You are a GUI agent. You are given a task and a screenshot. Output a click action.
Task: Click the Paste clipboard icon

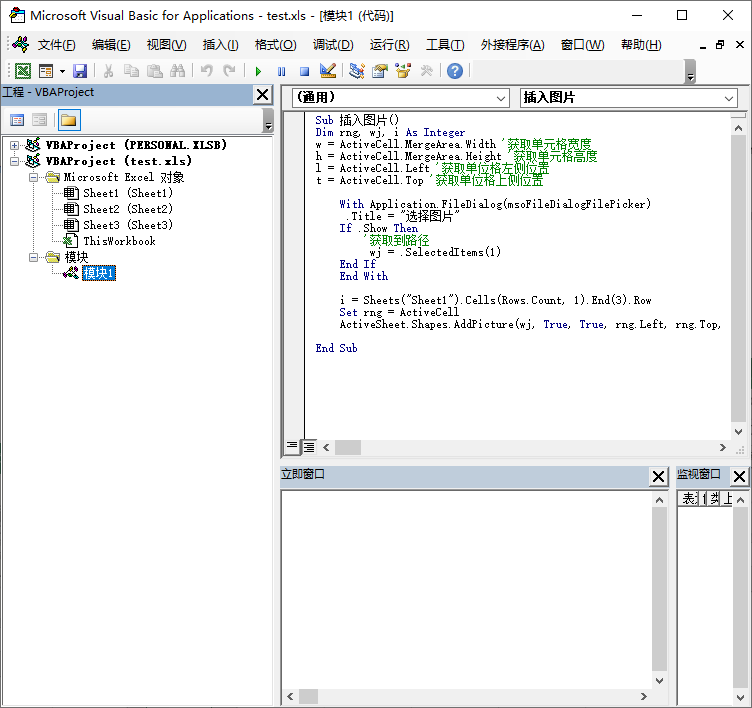coord(154,71)
